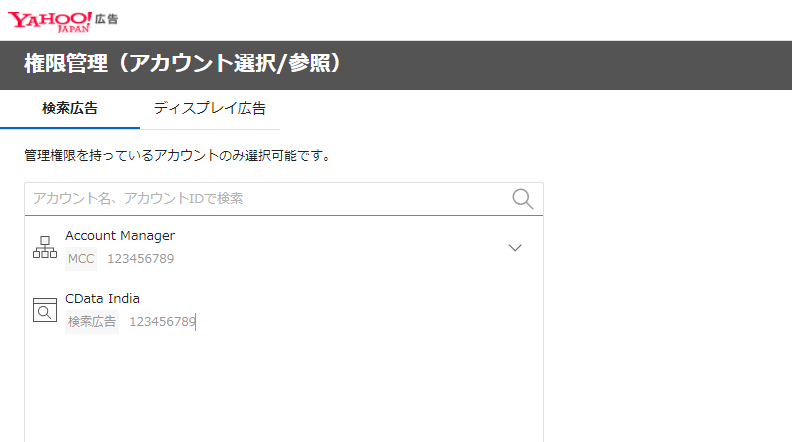The height and width of the screenshot is (442, 792).
Task: Select the 検索広告 tab
Action: tap(70, 108)
